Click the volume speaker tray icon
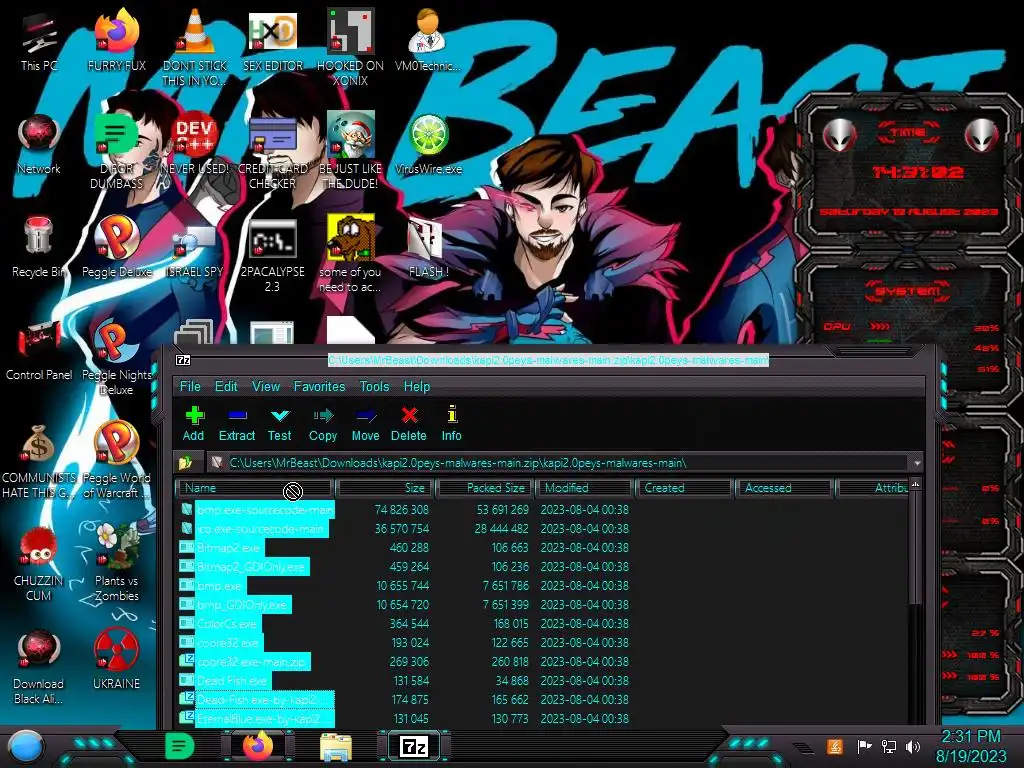1024x768 pixels. [x=913, y=746]
